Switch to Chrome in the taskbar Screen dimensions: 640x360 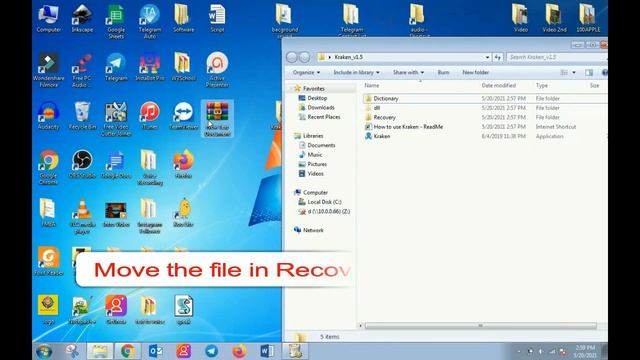[127, 351]
